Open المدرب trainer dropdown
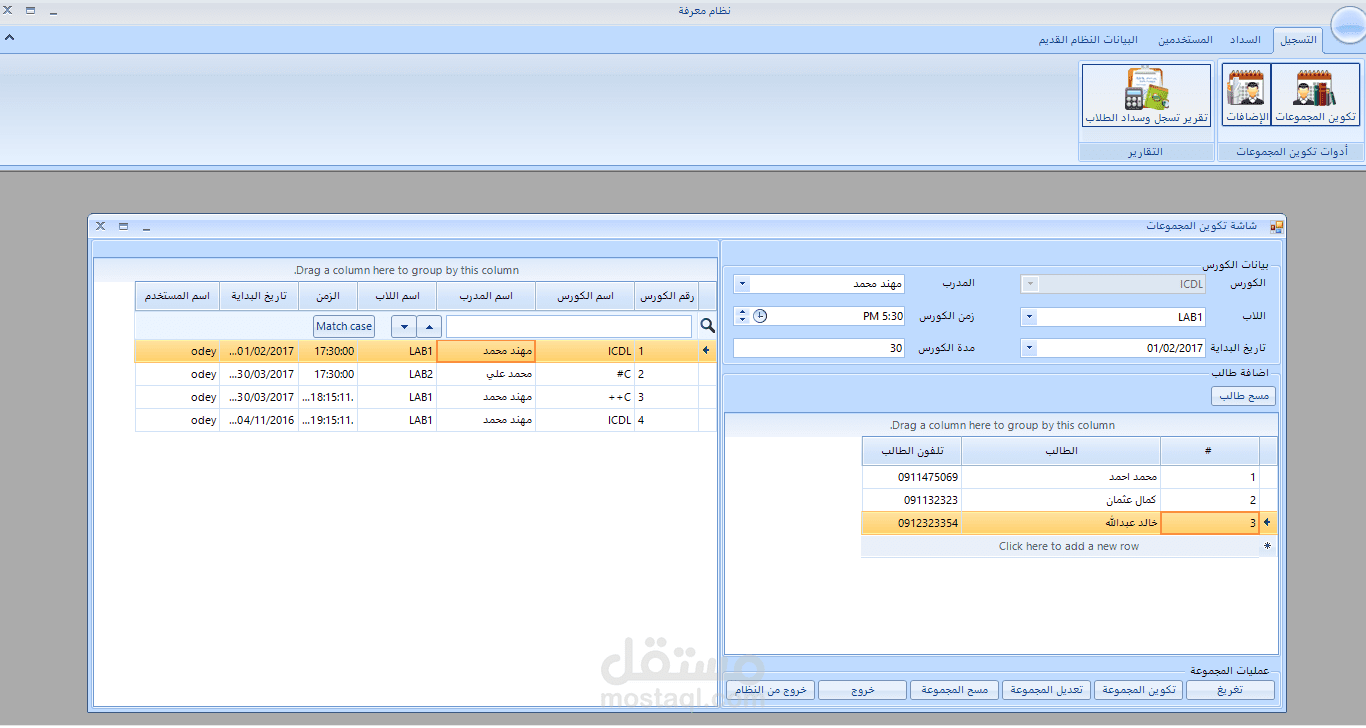1366x728 pixels. (742, 284)
